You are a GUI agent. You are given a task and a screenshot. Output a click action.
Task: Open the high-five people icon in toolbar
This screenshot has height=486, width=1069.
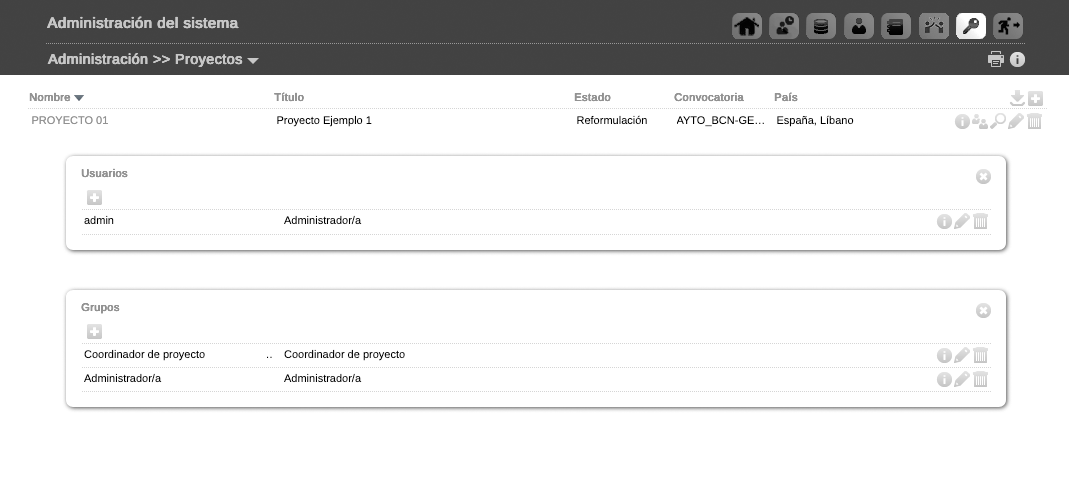pos(933,26)
